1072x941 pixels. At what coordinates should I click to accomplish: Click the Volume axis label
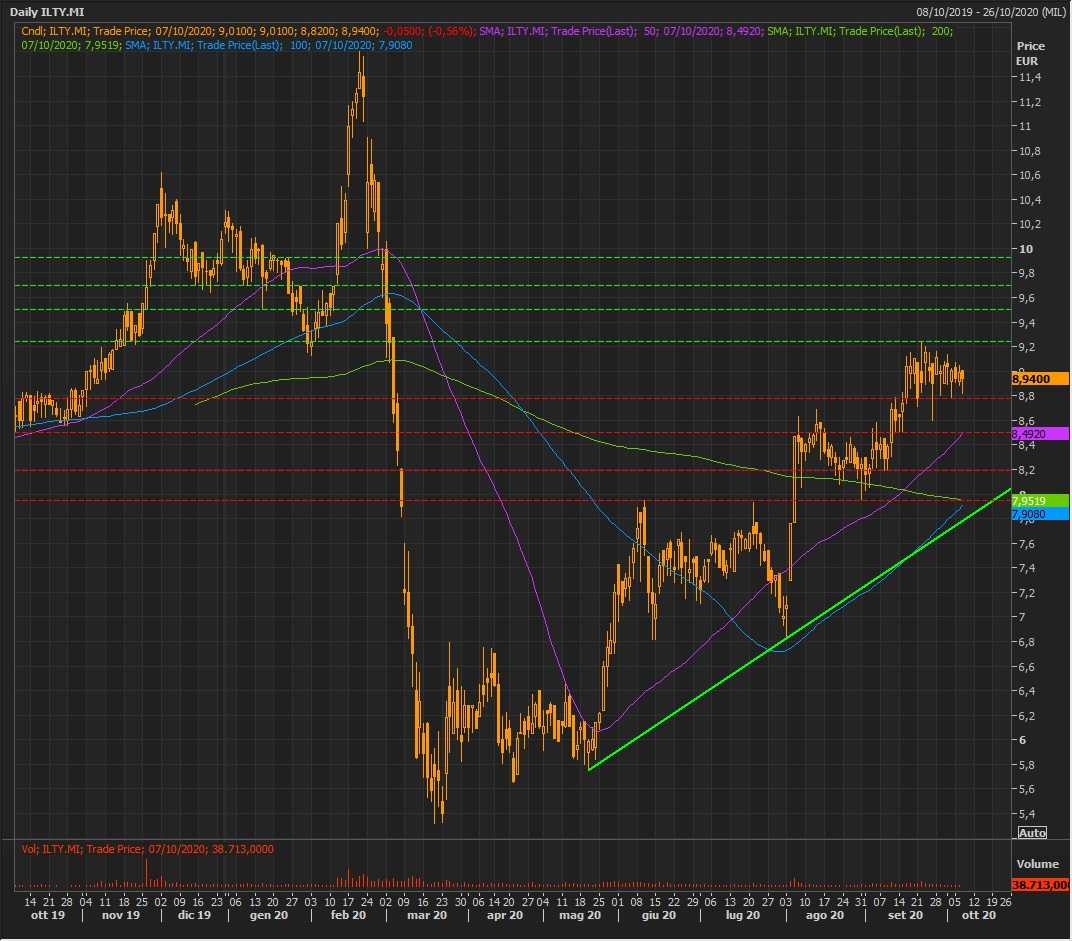tap(1036, 864)
